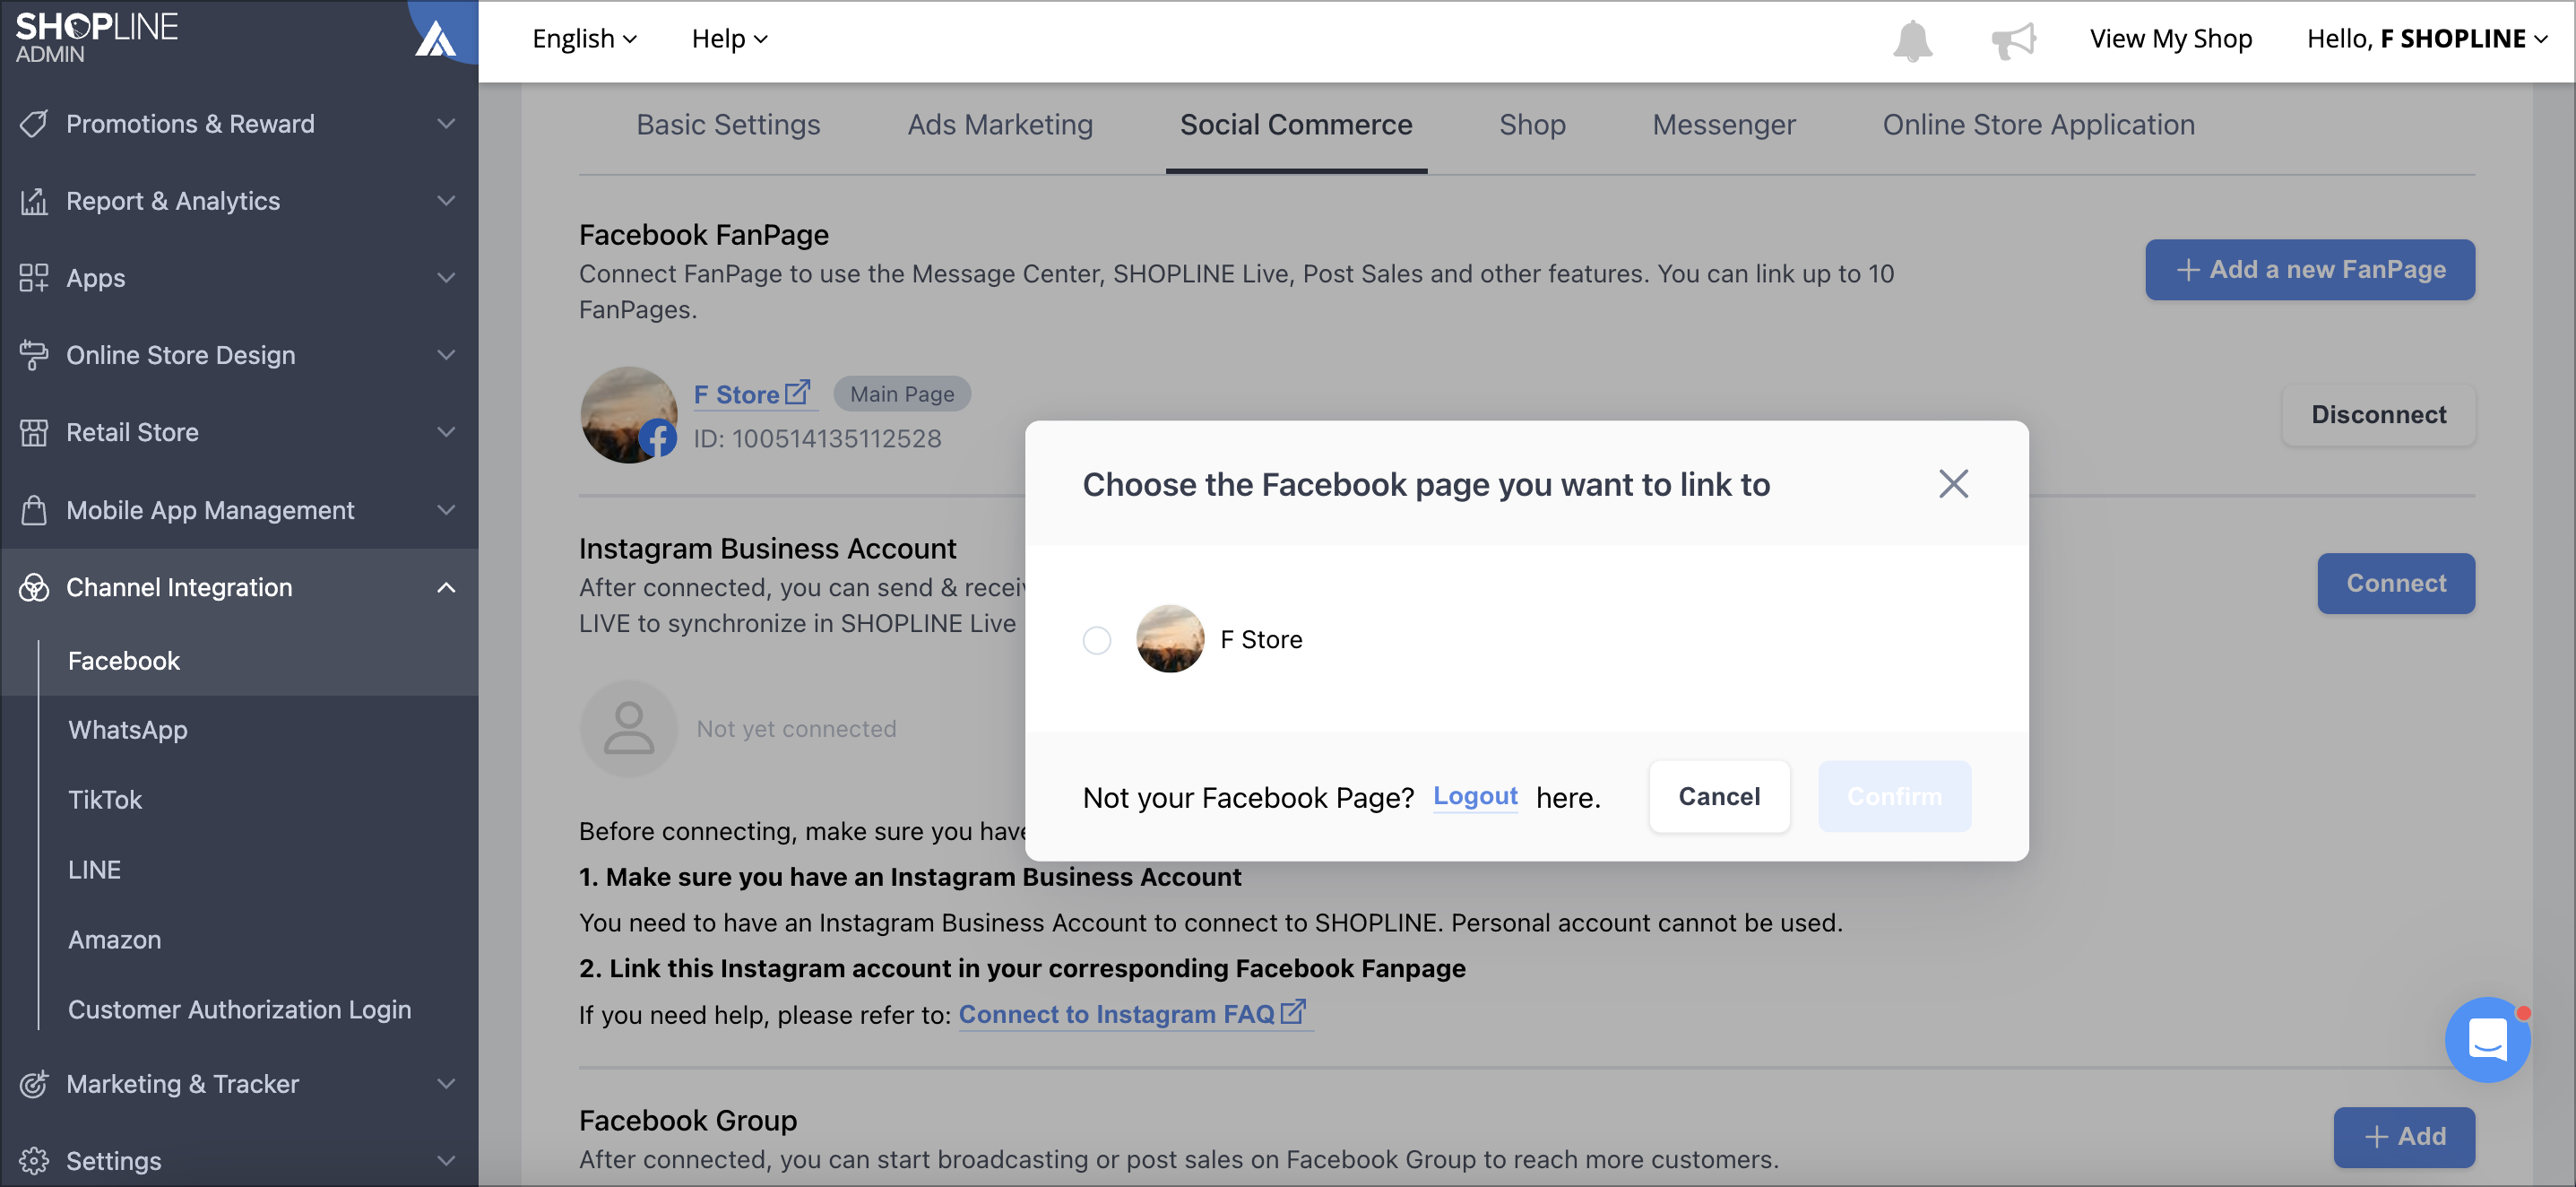Image resolution: width=2576 pixels, height=1187 pixels.
Task: Expand the Marketing & Tracker chevron
Action: pyautogui.click(x=446, y=1084)
